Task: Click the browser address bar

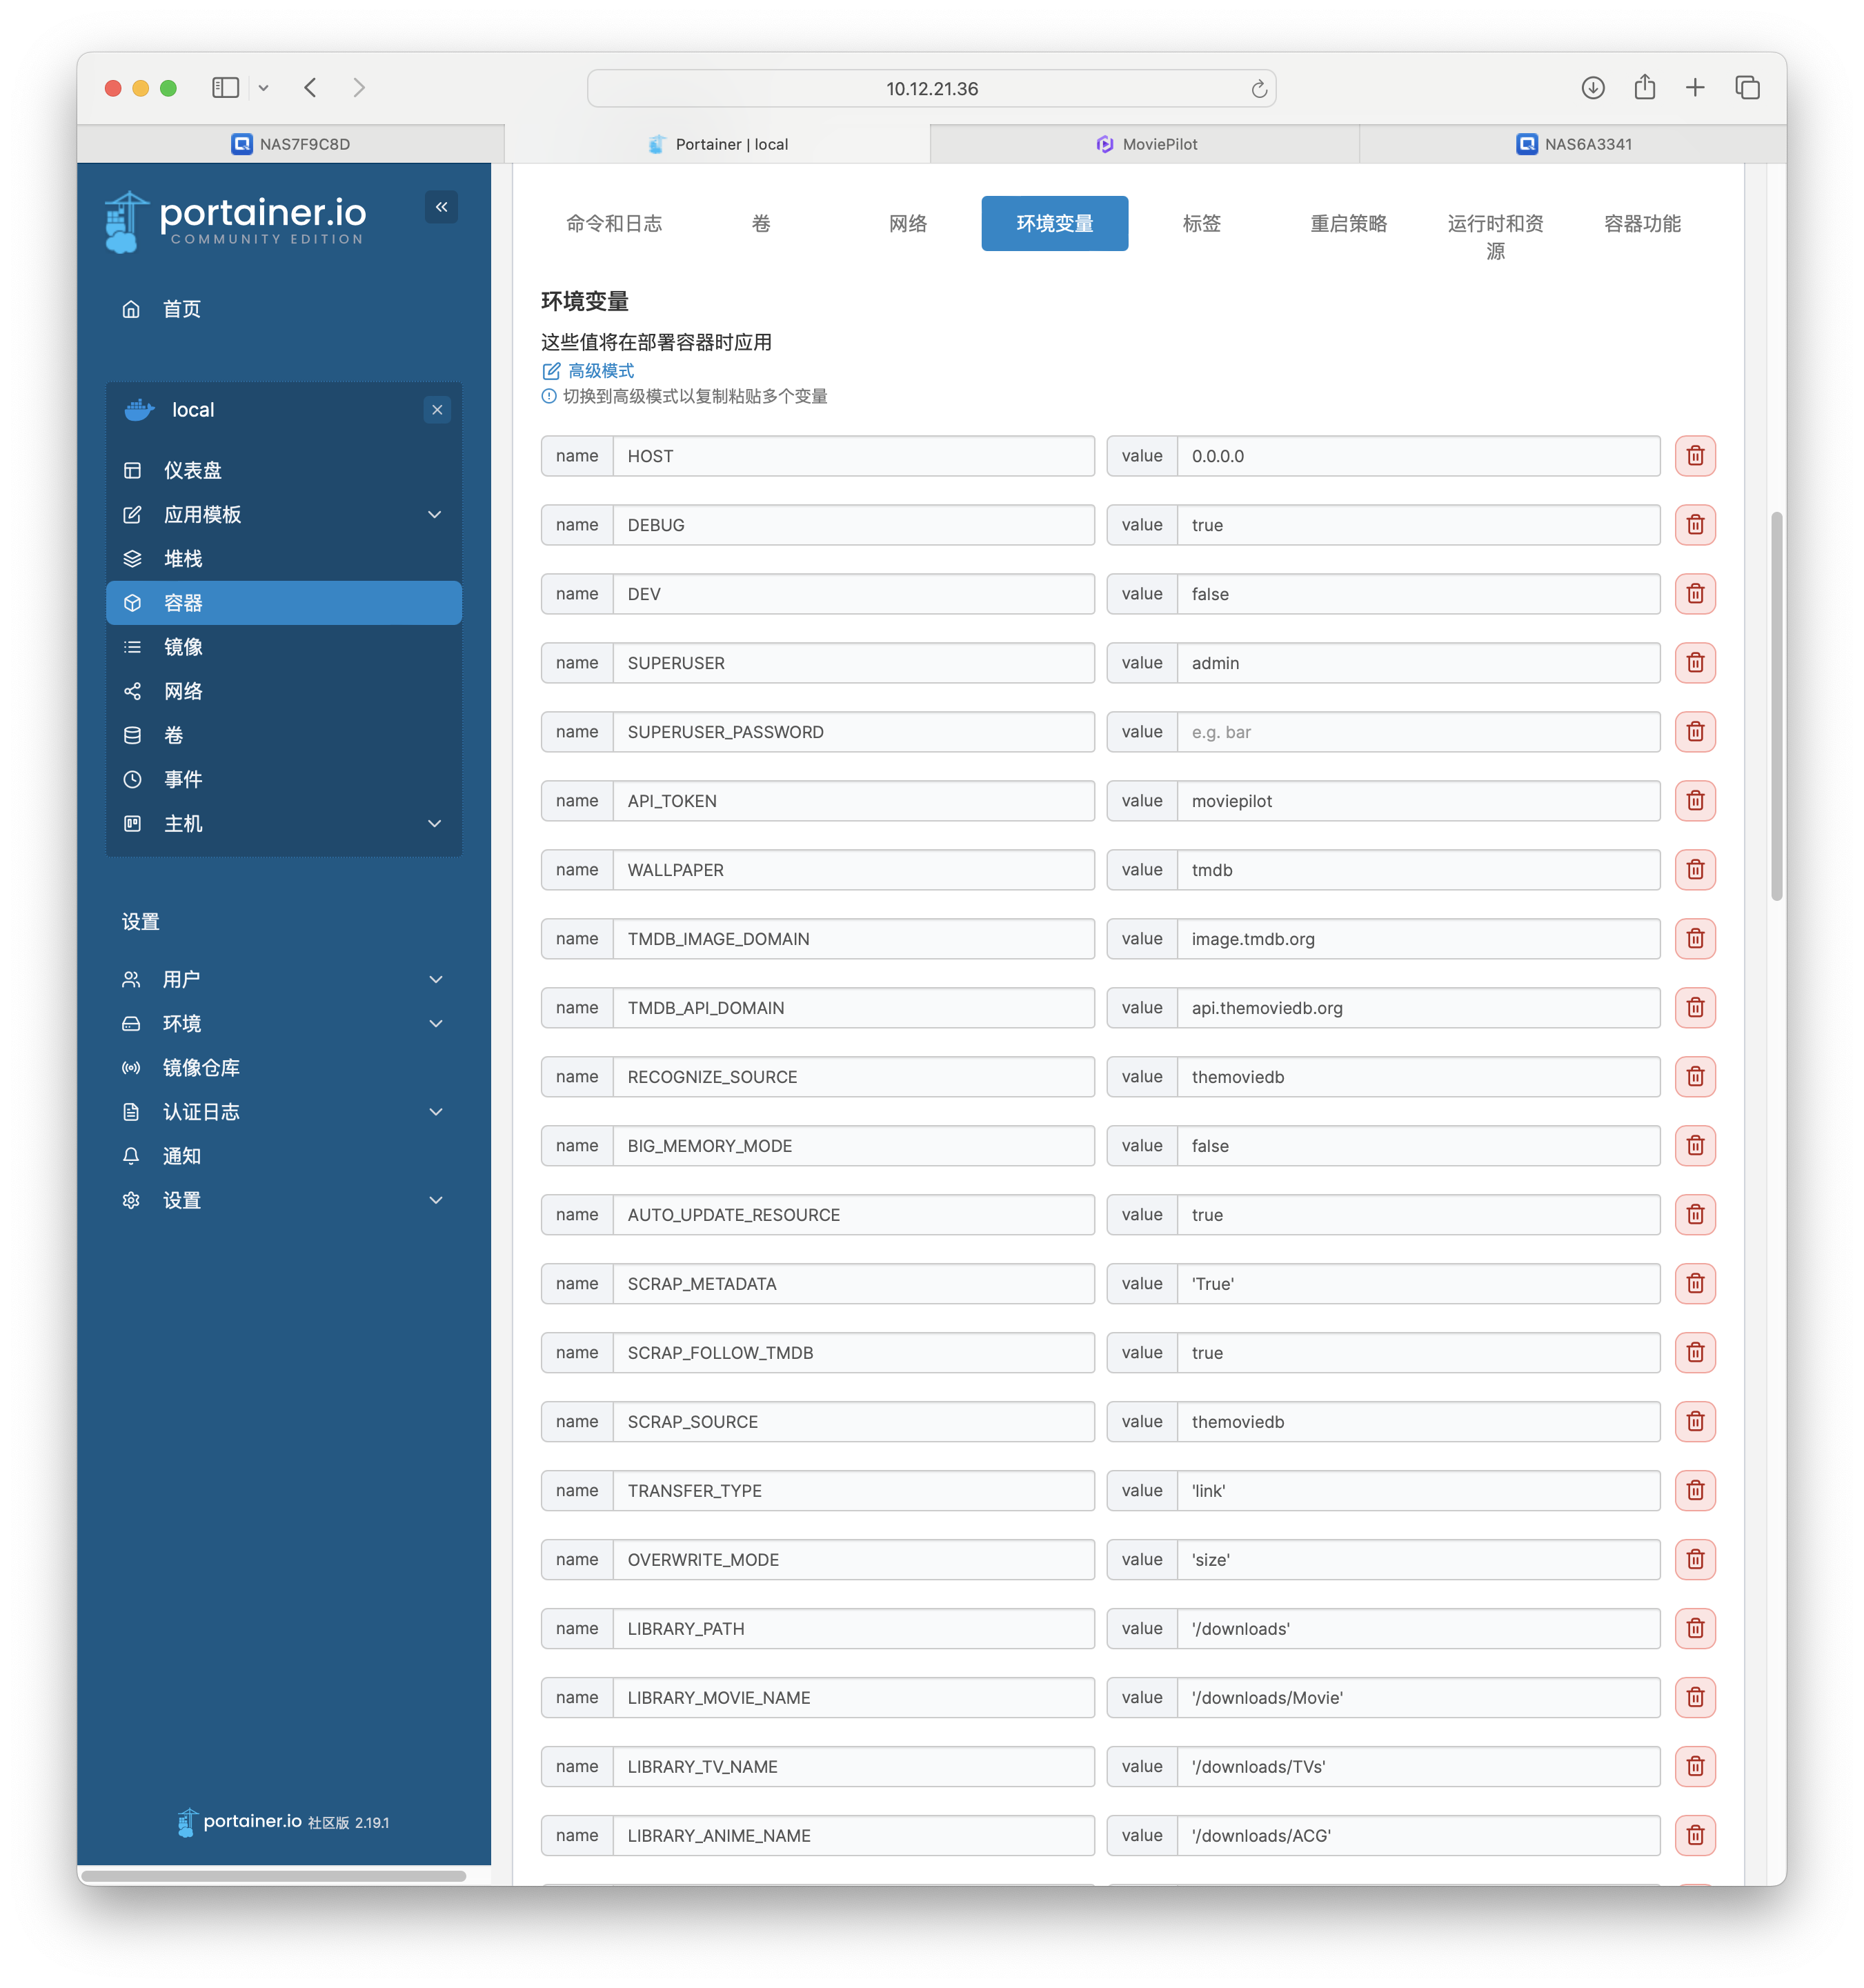Action: pyautogui.click(x=931, y=88)
